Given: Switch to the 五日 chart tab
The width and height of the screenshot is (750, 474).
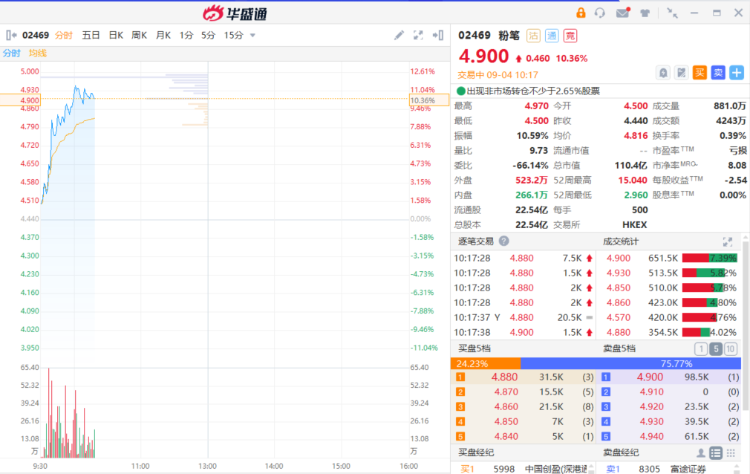Looking at the screenshot, I should [x=91, y=35].
